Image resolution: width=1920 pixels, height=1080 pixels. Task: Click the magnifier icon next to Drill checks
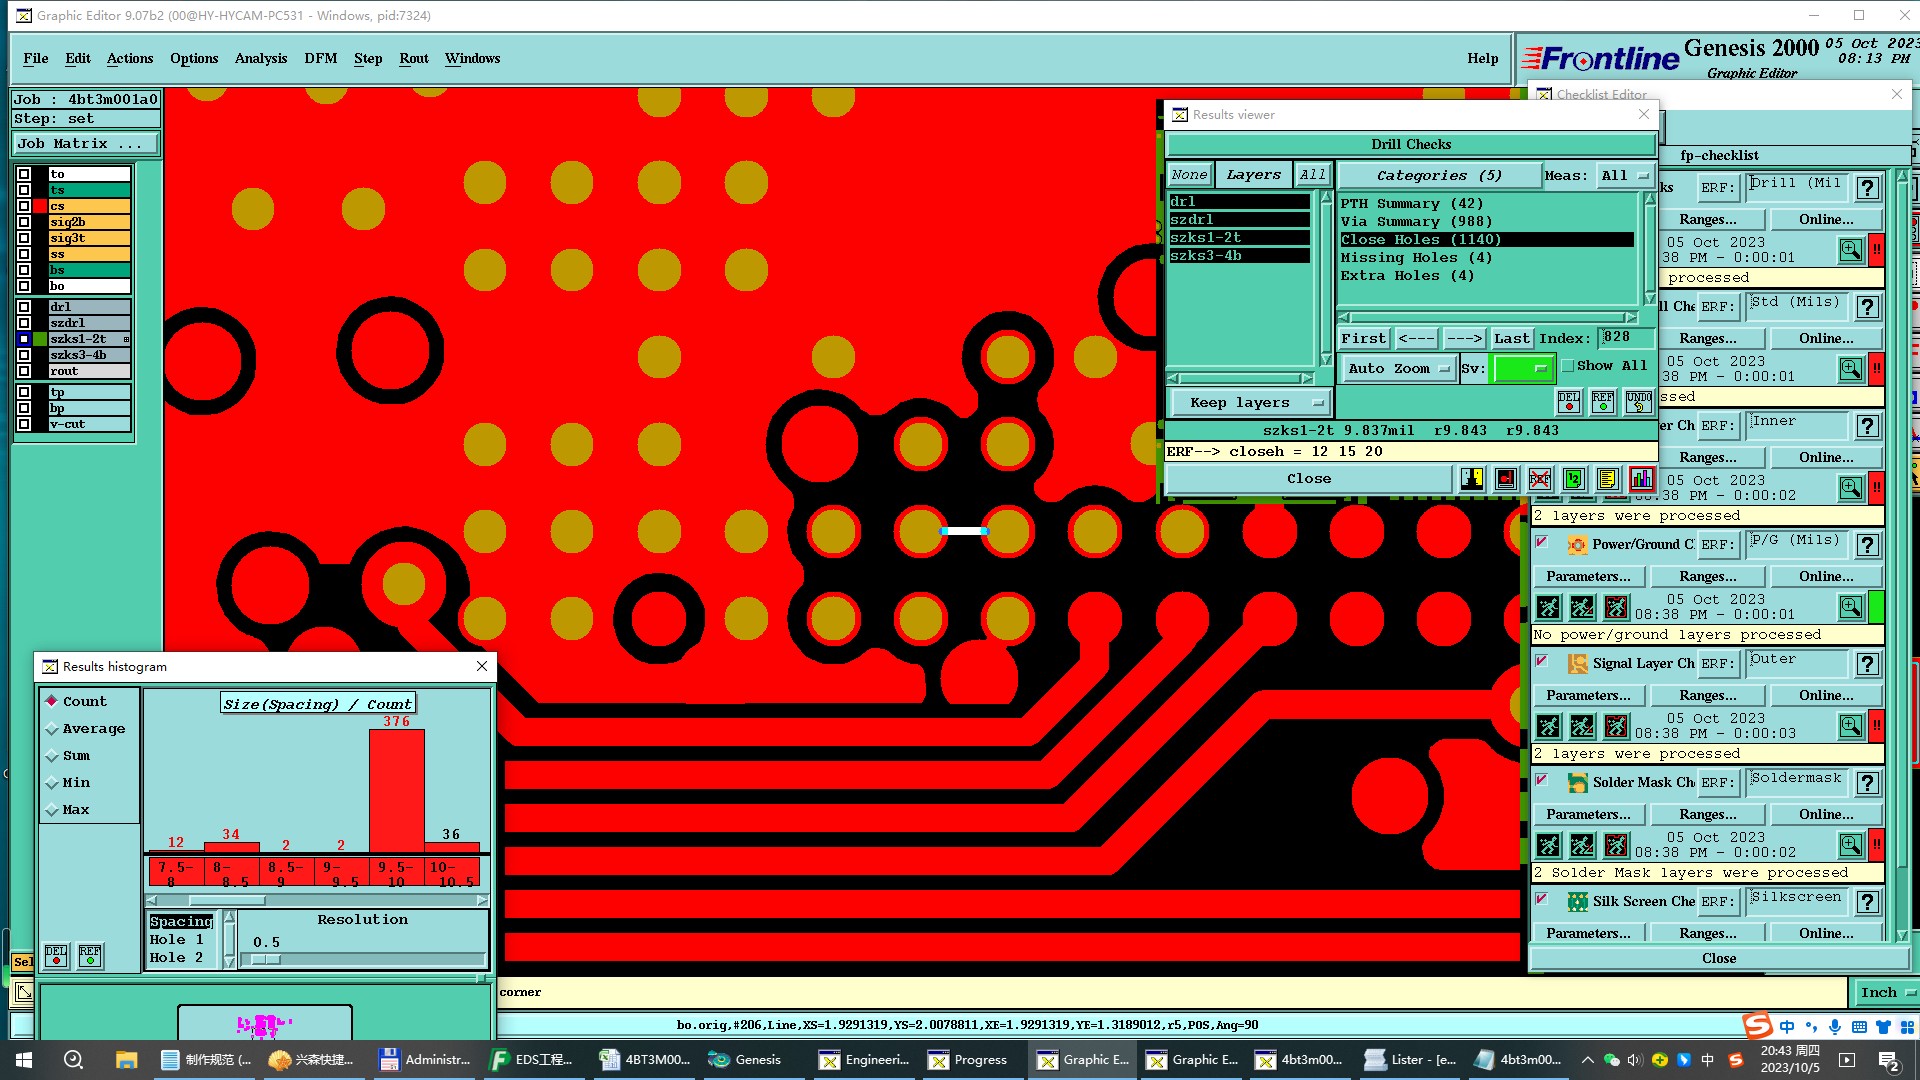coord(1850,249)
